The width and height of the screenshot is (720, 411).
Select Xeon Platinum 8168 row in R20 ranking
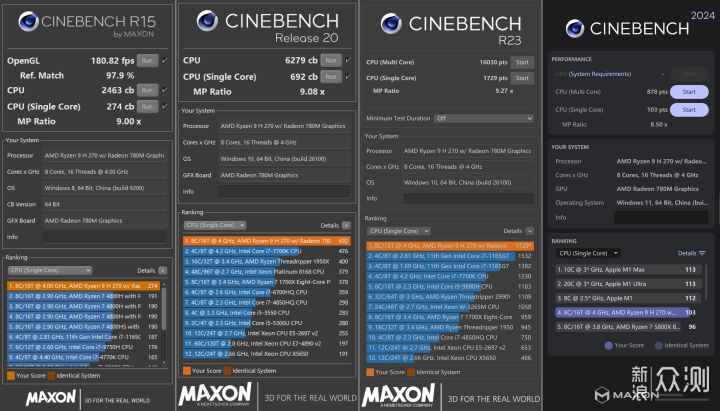(267, 272)
